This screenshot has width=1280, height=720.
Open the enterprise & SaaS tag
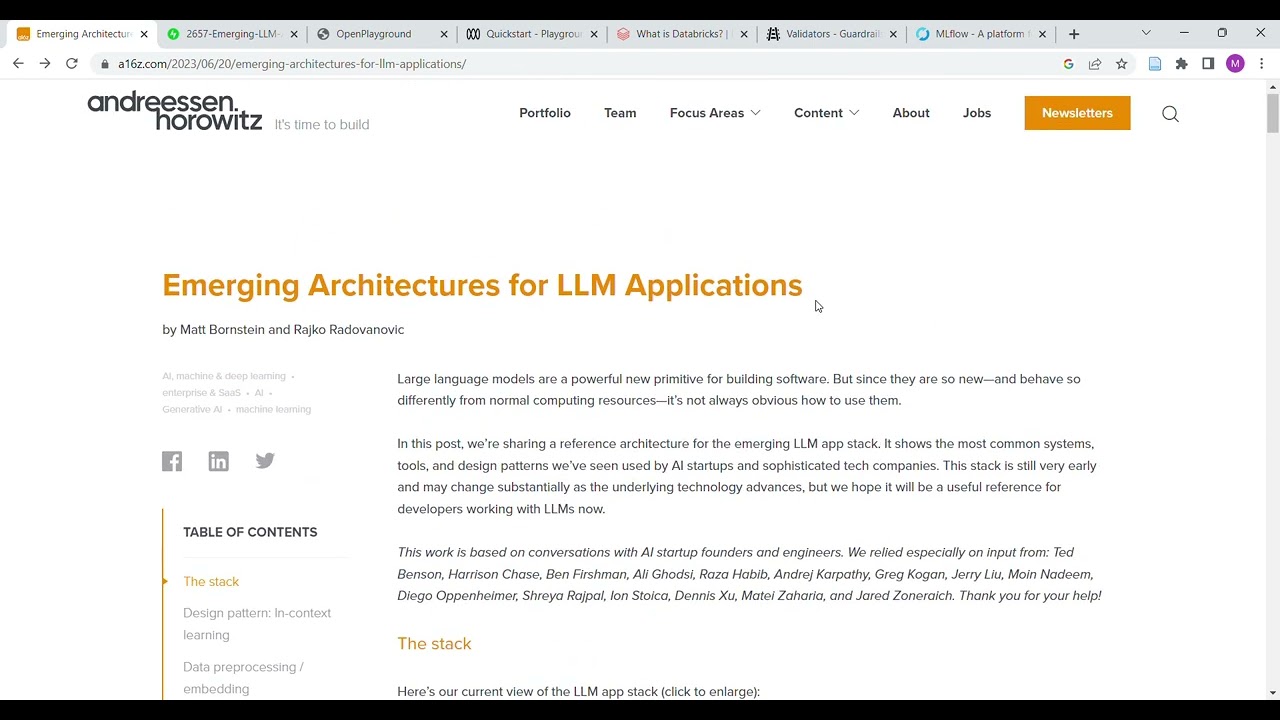(201, 393)
